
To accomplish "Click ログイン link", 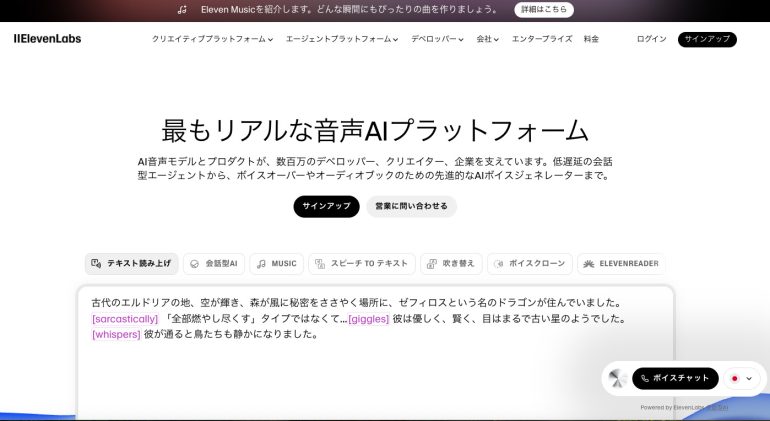I will pyautogui.click(x=651, y=39).
